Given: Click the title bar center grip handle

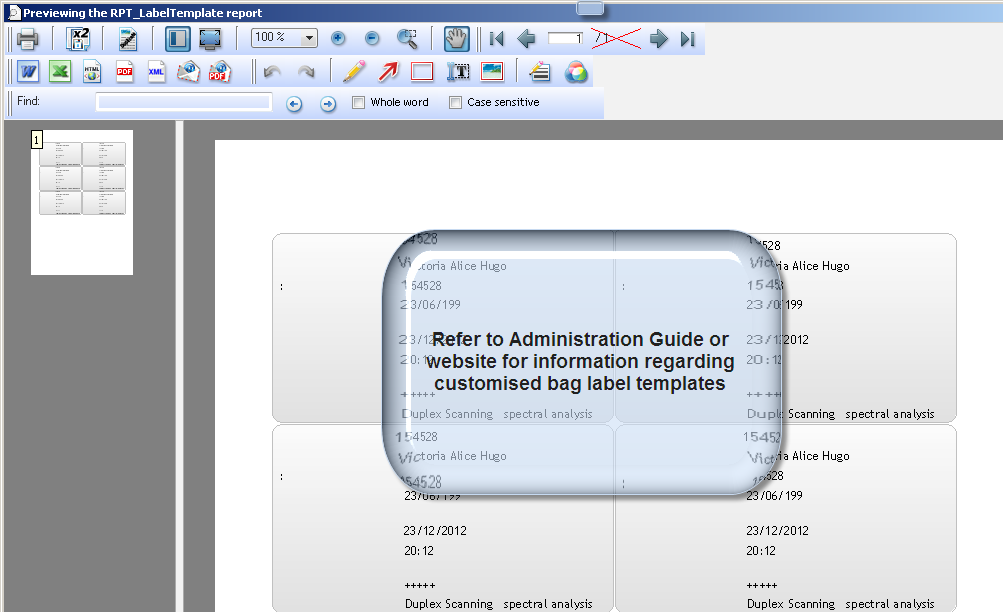Looking at the screenshot, I should [x=590, y=8].
